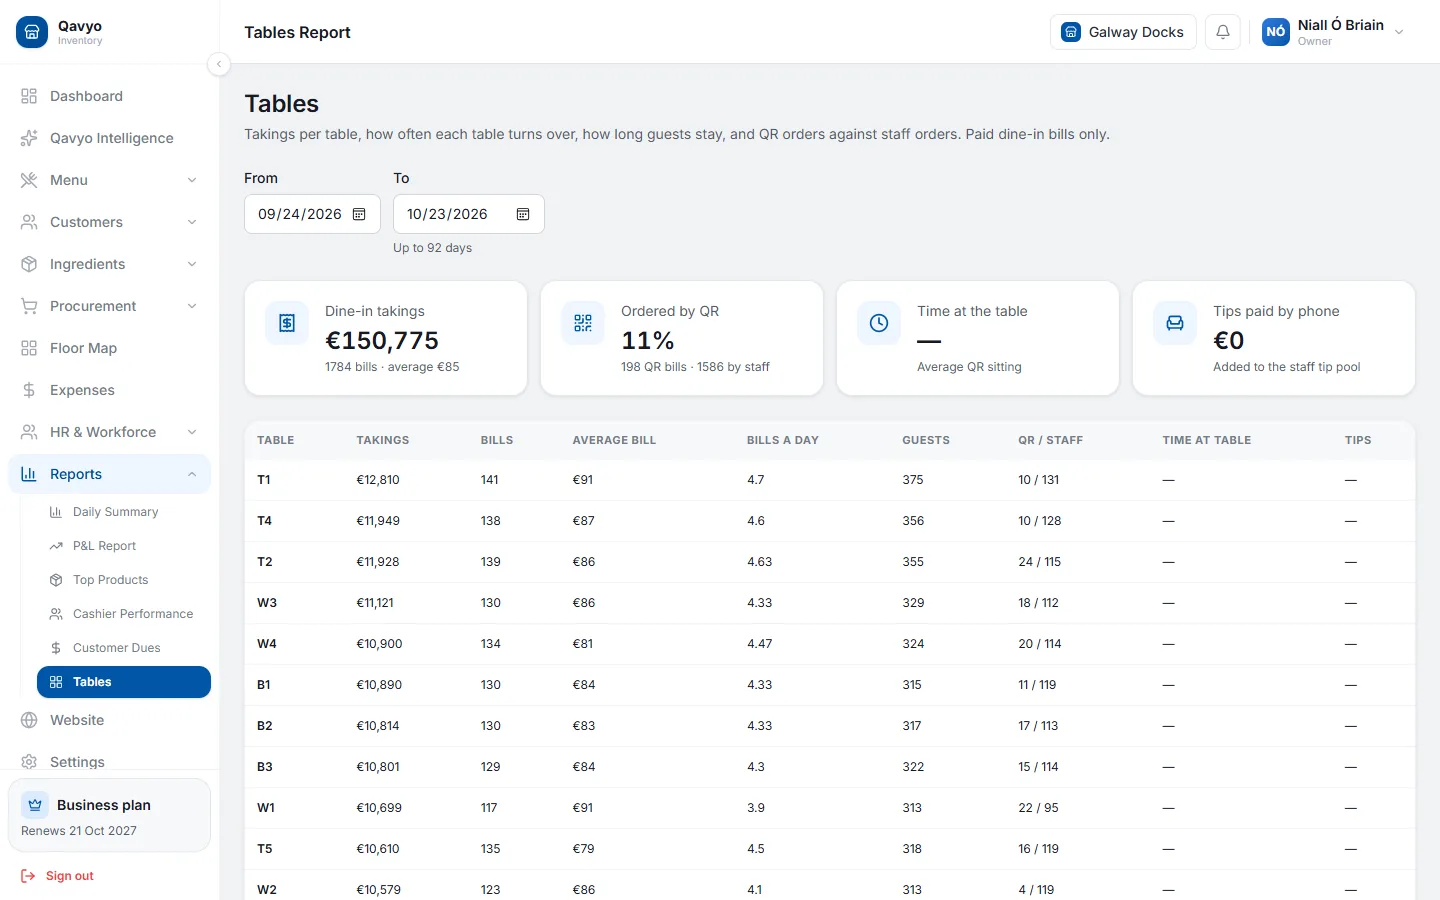The width and height of the screenshot is (1440, 900).
Task: Click the Ordered by QR code icon
Action: click(583, 323)
